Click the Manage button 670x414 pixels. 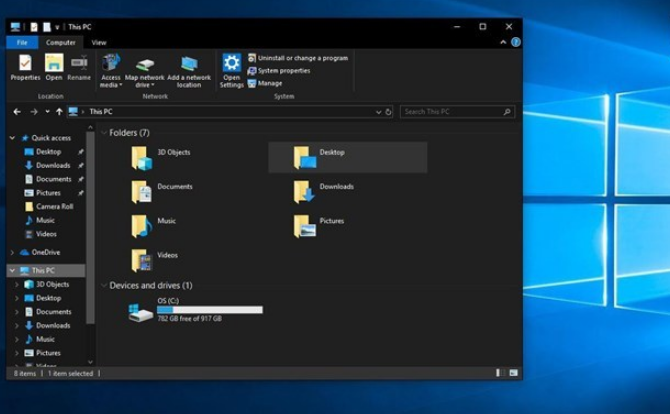click(265, 83)
